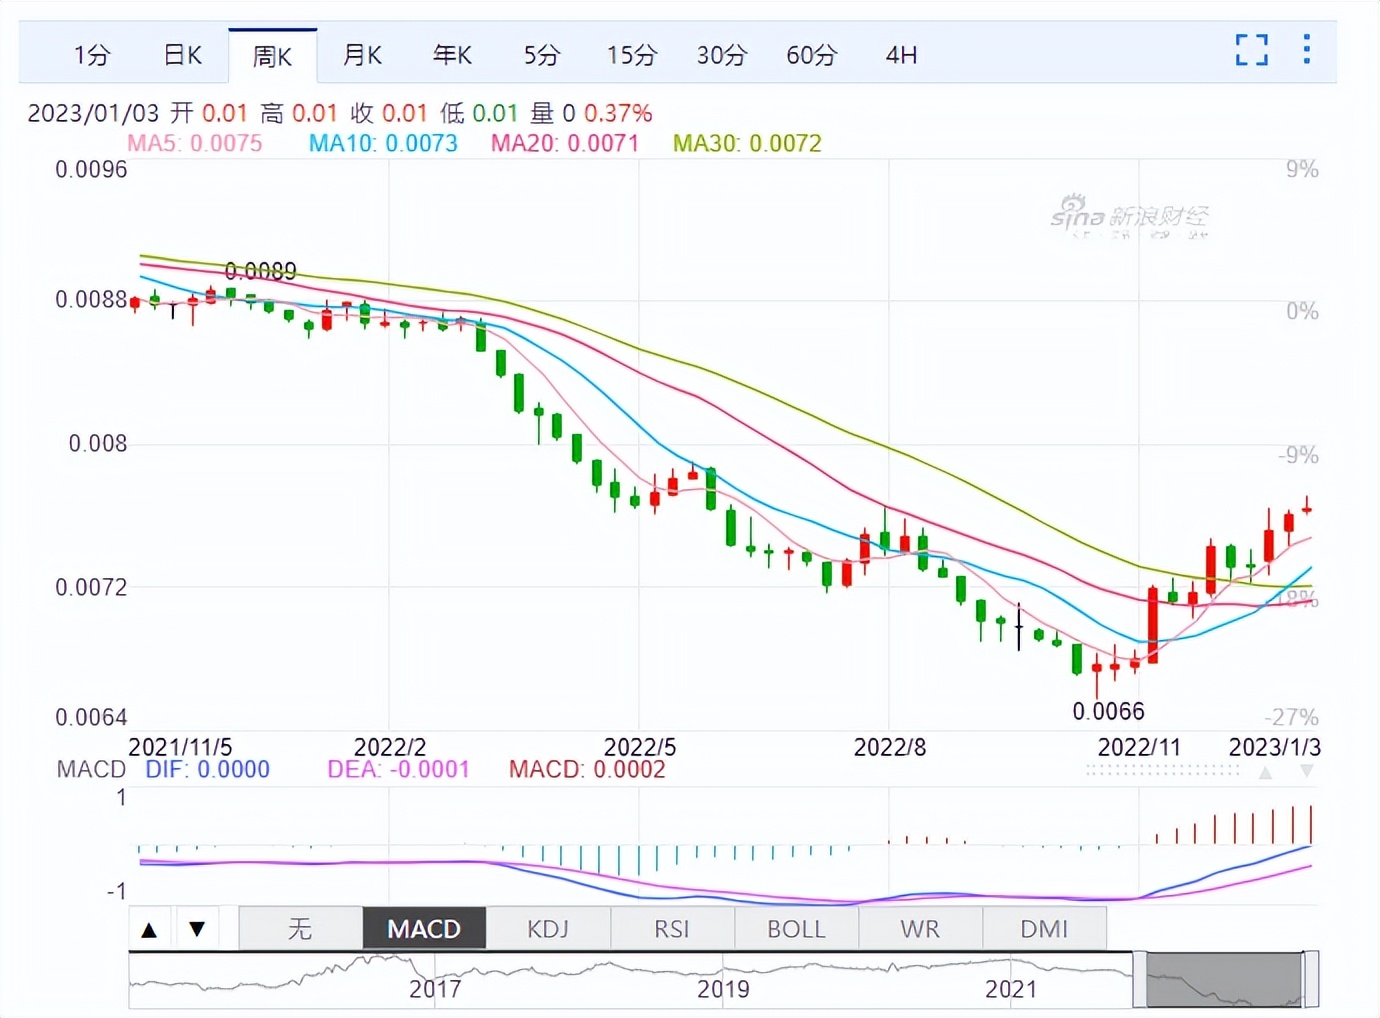Switch to 1分 one-minute chart
The width and height of the screenshot is (1380, 1018).
(92, 56)
